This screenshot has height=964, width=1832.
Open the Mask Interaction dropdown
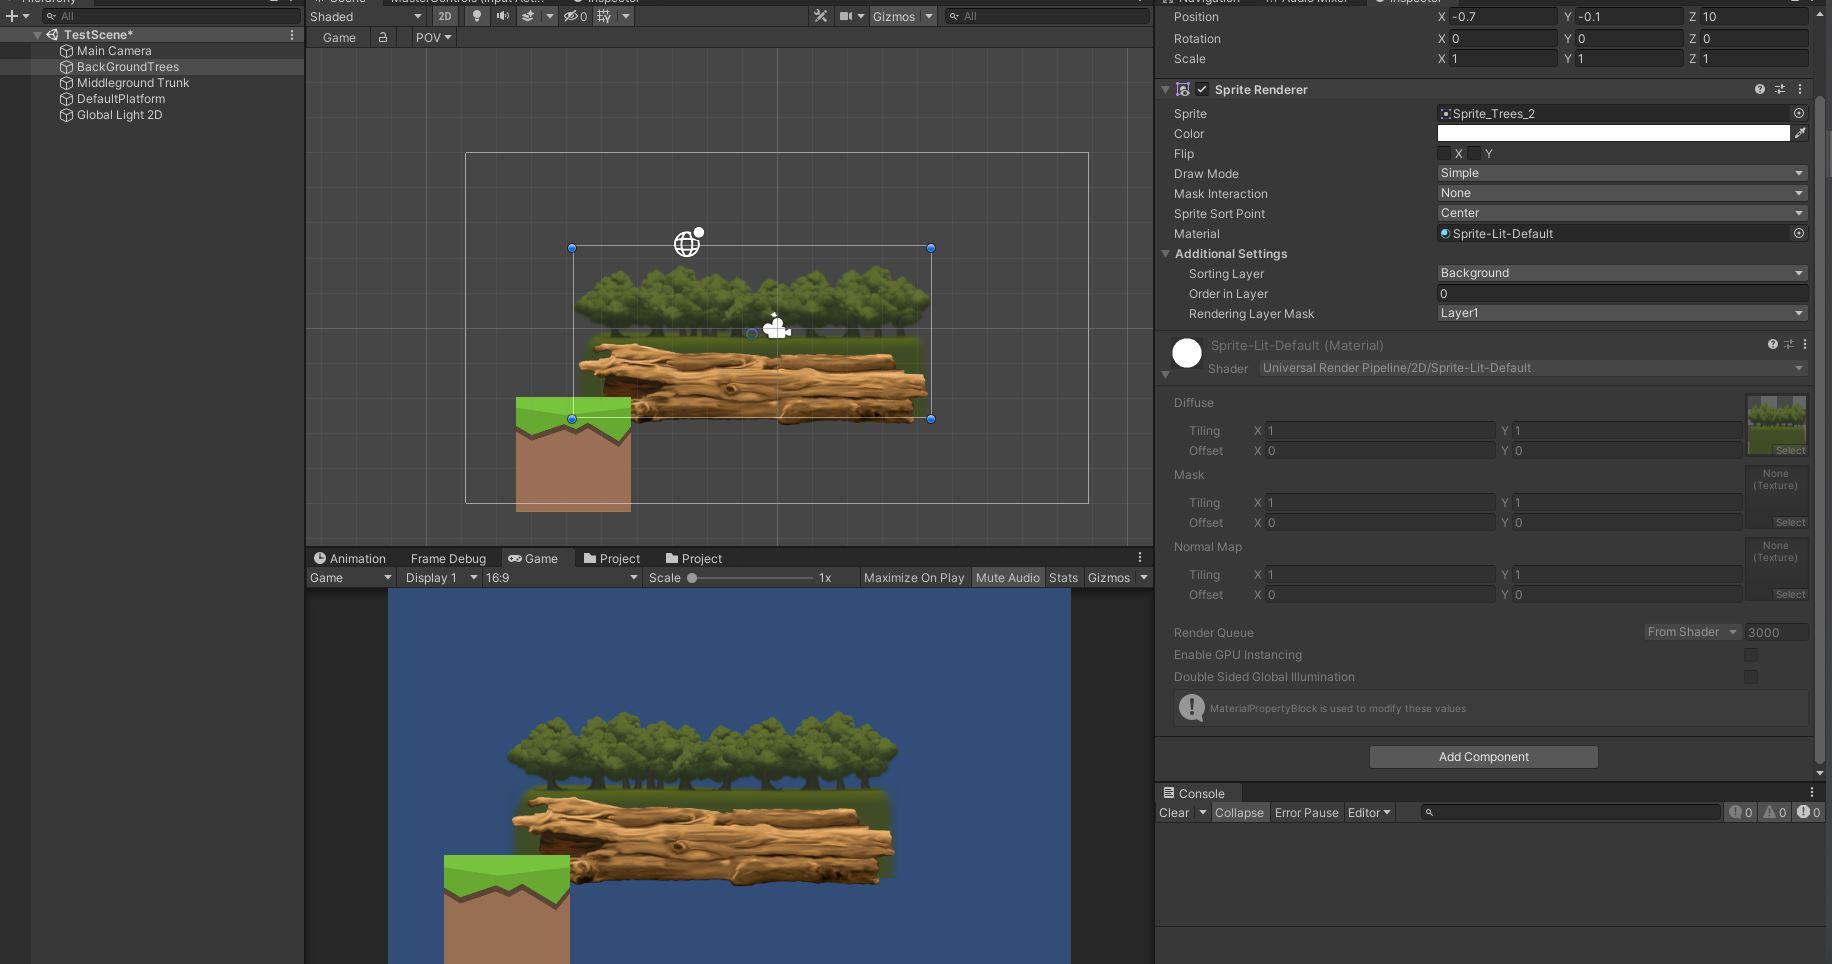[x=1622, y=193]
